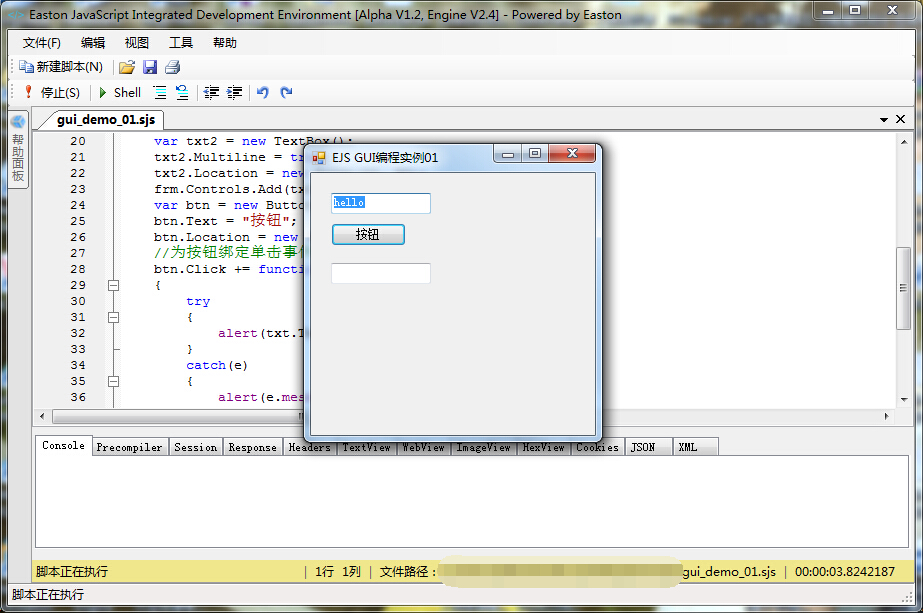
Task: Redo the last edit
Action: pos(286,92)
